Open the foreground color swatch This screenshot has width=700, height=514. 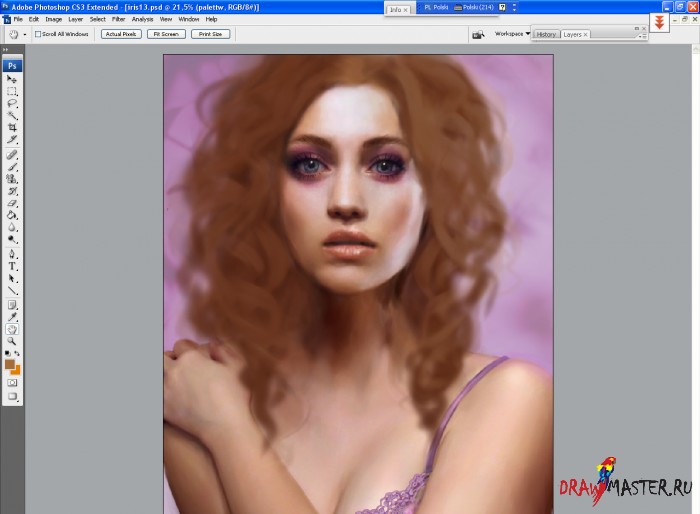coord(9,364)
